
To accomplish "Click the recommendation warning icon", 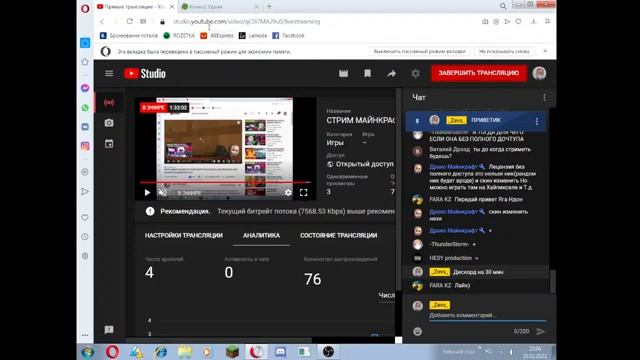I will click(x=150, y=211).
